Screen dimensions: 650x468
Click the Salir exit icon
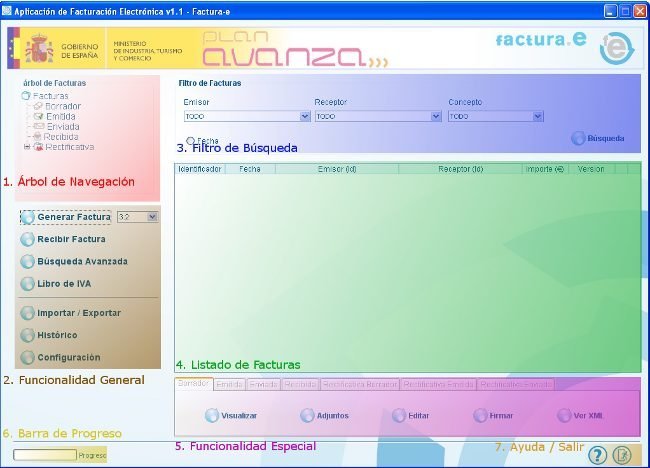[x=622, y=455]
